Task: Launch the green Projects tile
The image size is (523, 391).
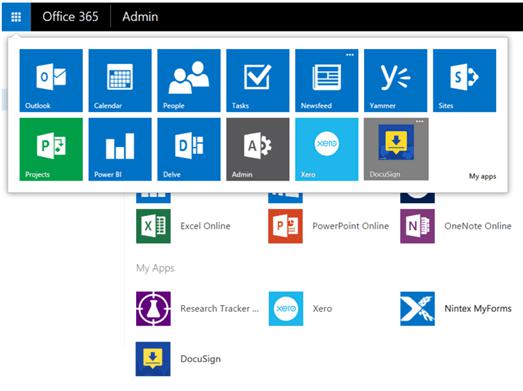Action: coord(51,149)
